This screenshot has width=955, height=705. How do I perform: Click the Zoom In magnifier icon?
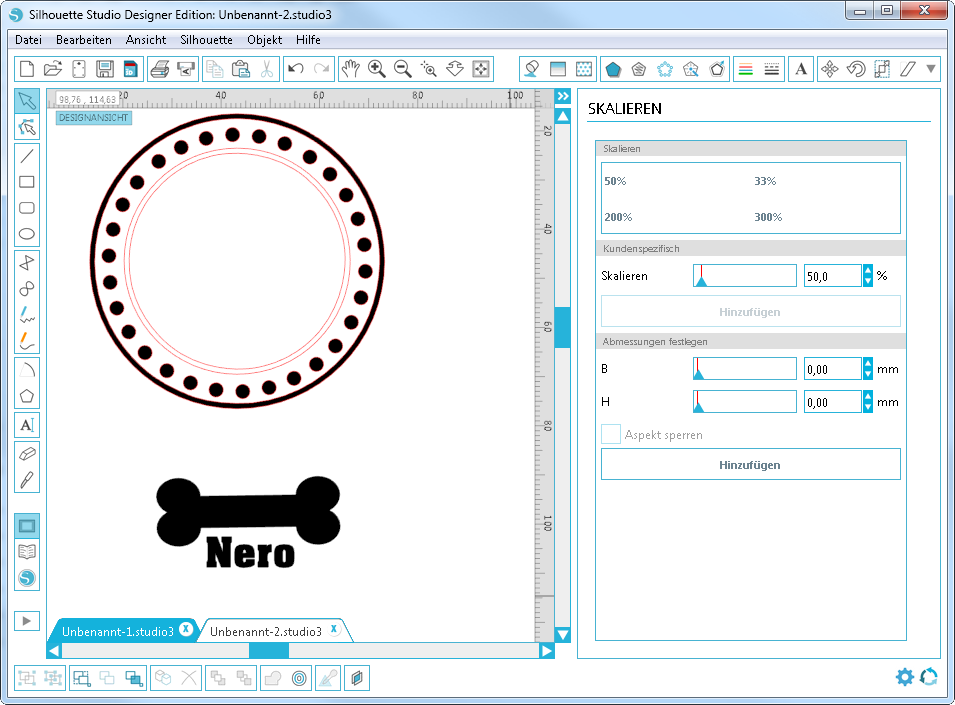377,69
